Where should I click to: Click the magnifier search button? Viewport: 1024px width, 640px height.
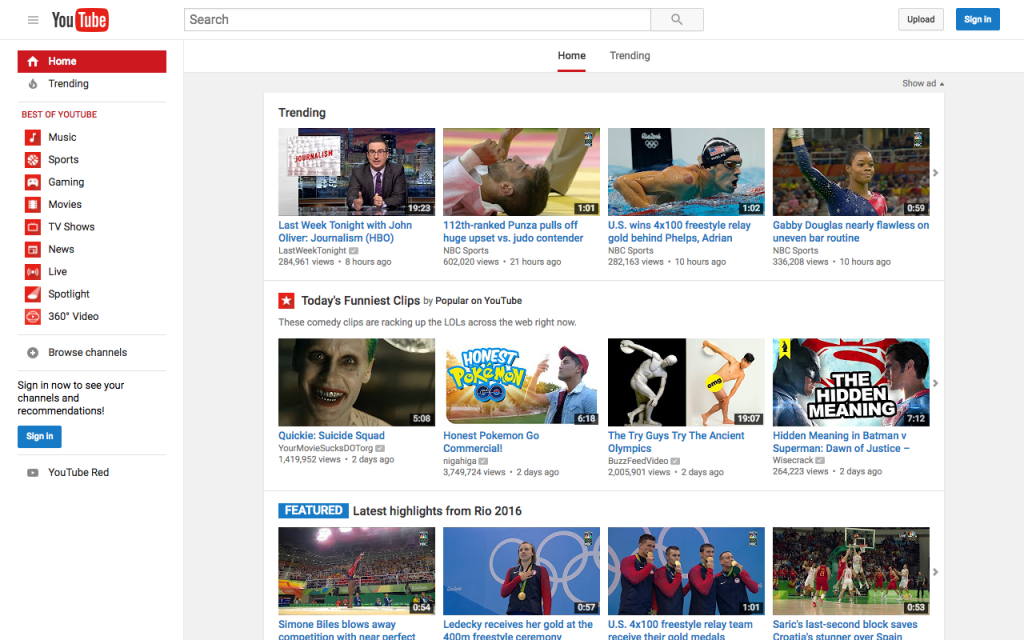[x=677, y=20]
